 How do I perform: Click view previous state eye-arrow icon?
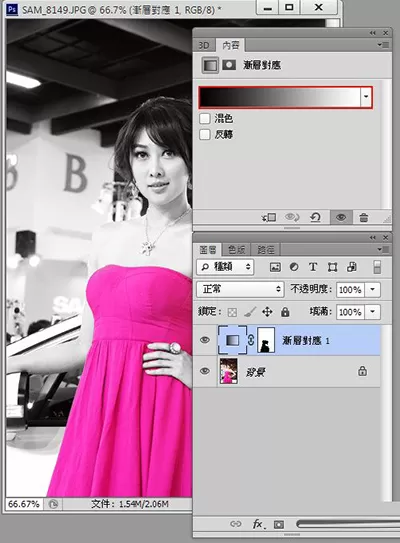point(292,217)
